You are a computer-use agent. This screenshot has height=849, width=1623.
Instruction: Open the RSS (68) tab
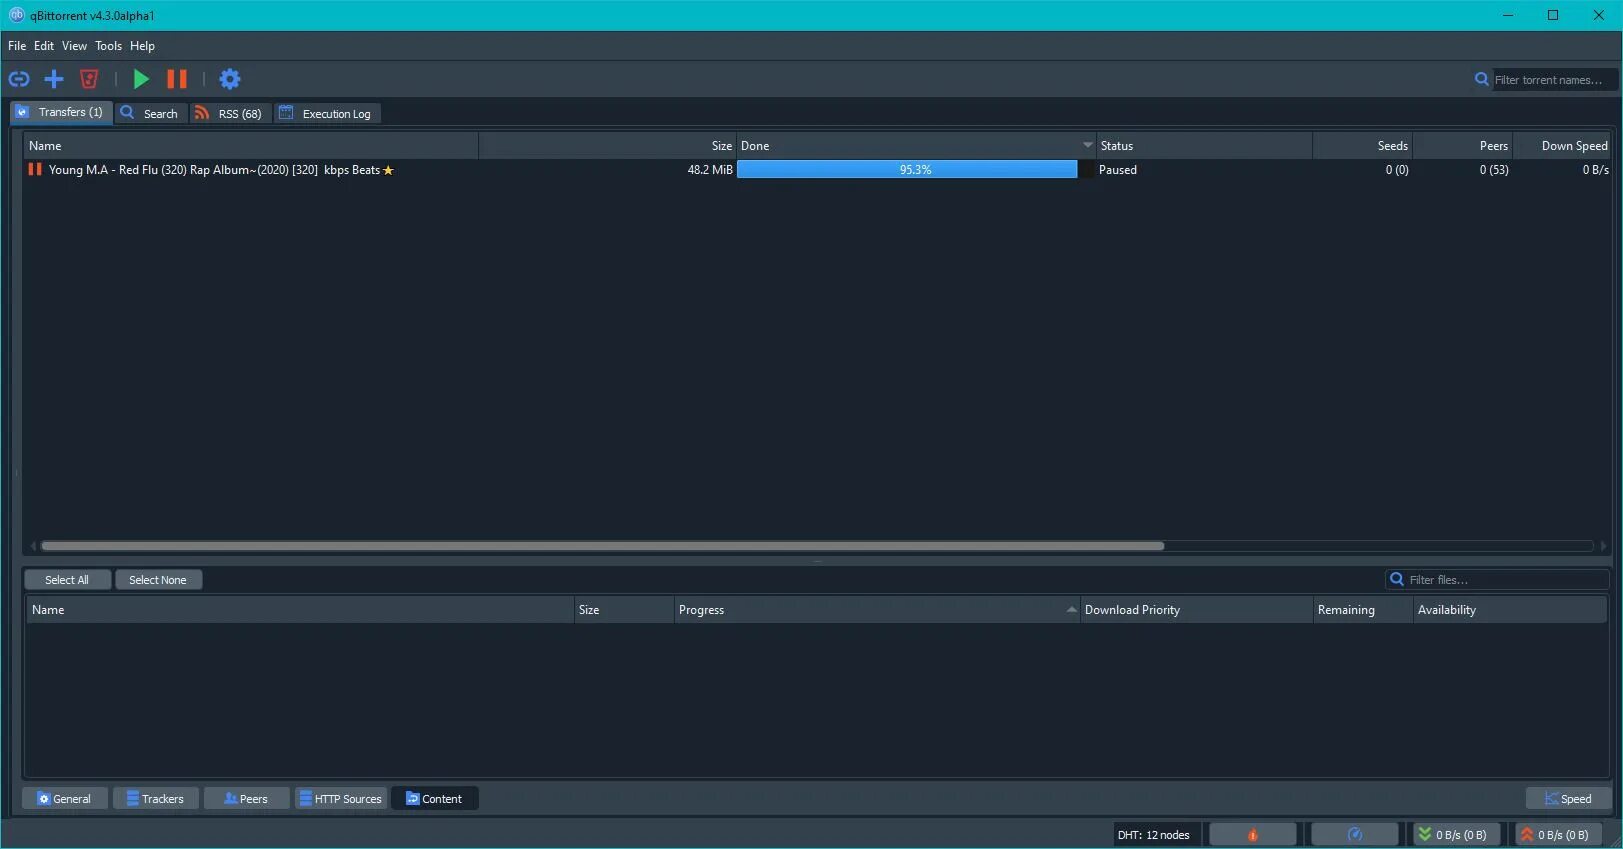click(230, 113)
